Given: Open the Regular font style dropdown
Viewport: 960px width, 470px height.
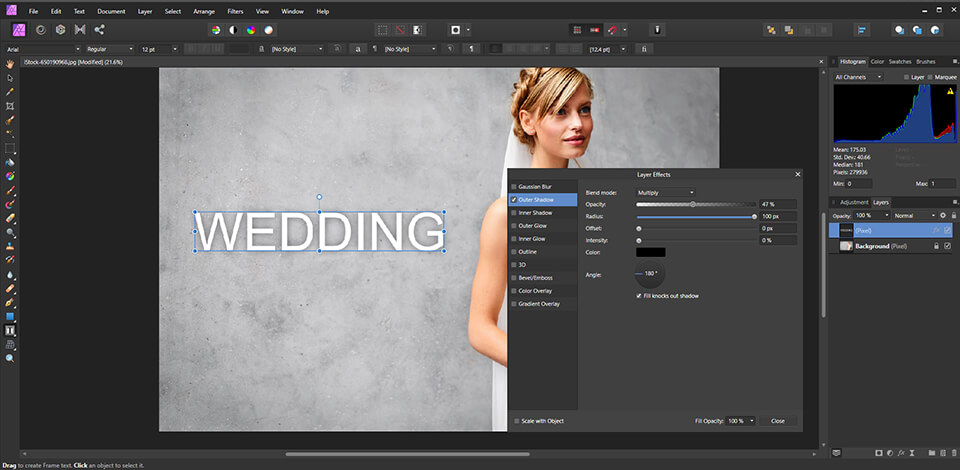Looking at the screenshot, I should pos(110,49).
